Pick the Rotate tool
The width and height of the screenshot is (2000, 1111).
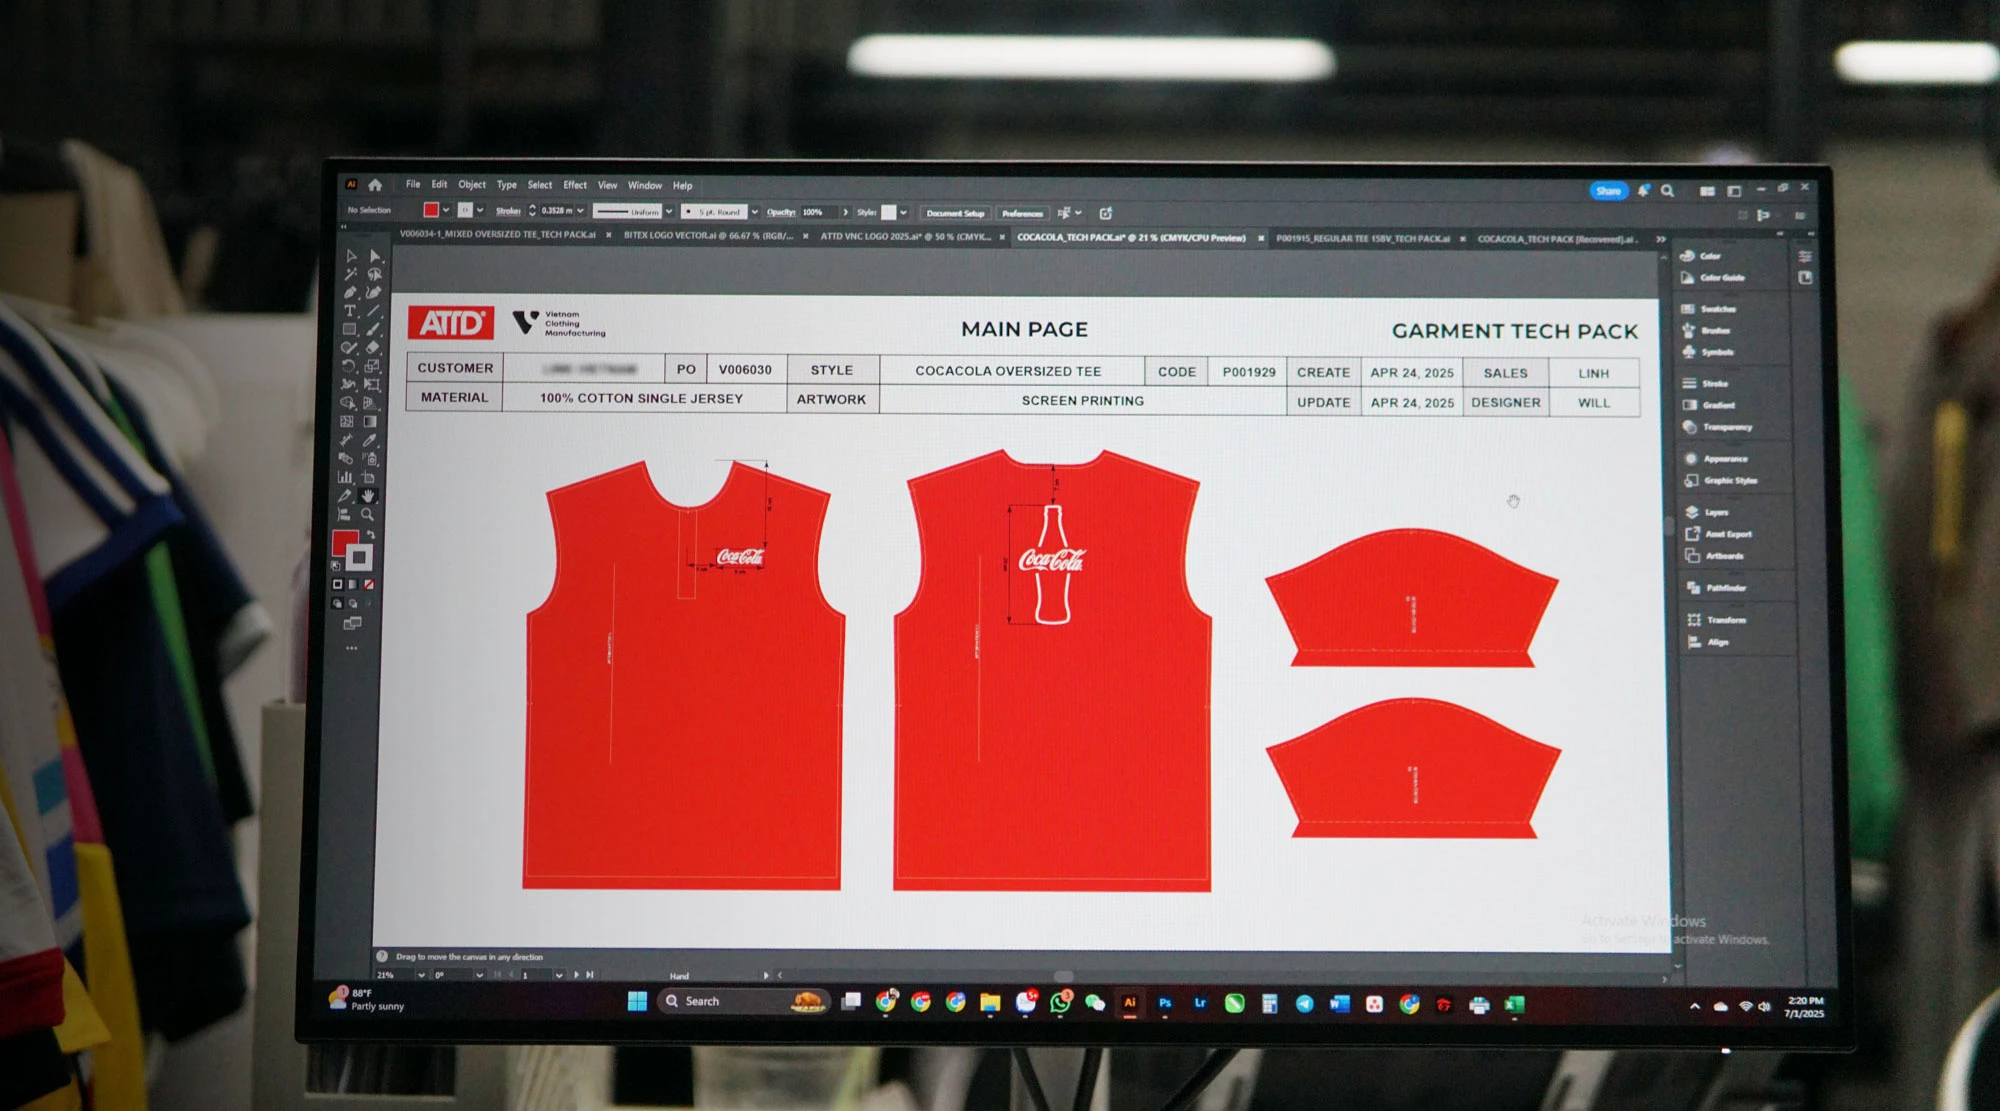coord(348,366)
